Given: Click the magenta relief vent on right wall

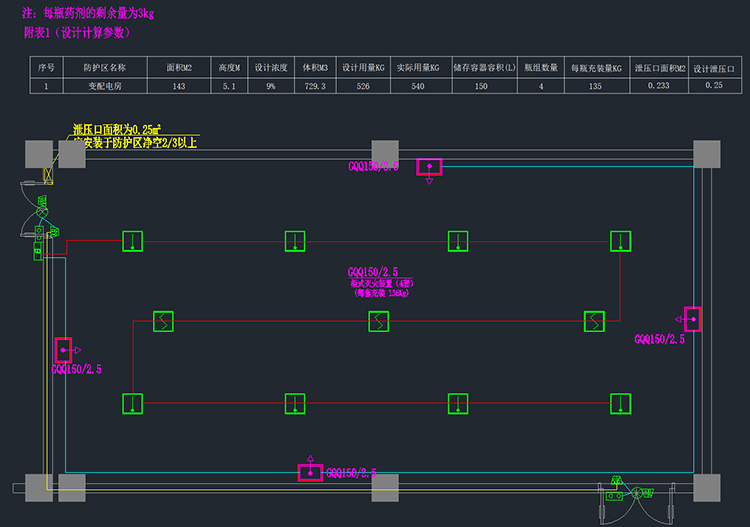Looking at the screenshot, I should click(692, 319).
